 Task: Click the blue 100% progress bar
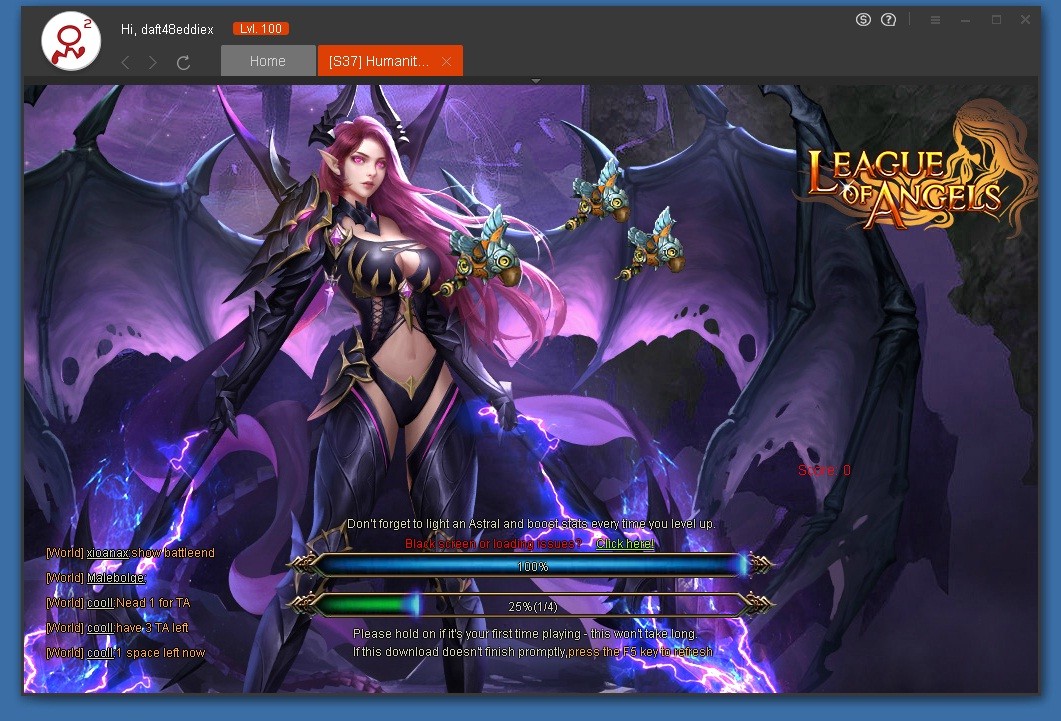click(x=532, y=566)
